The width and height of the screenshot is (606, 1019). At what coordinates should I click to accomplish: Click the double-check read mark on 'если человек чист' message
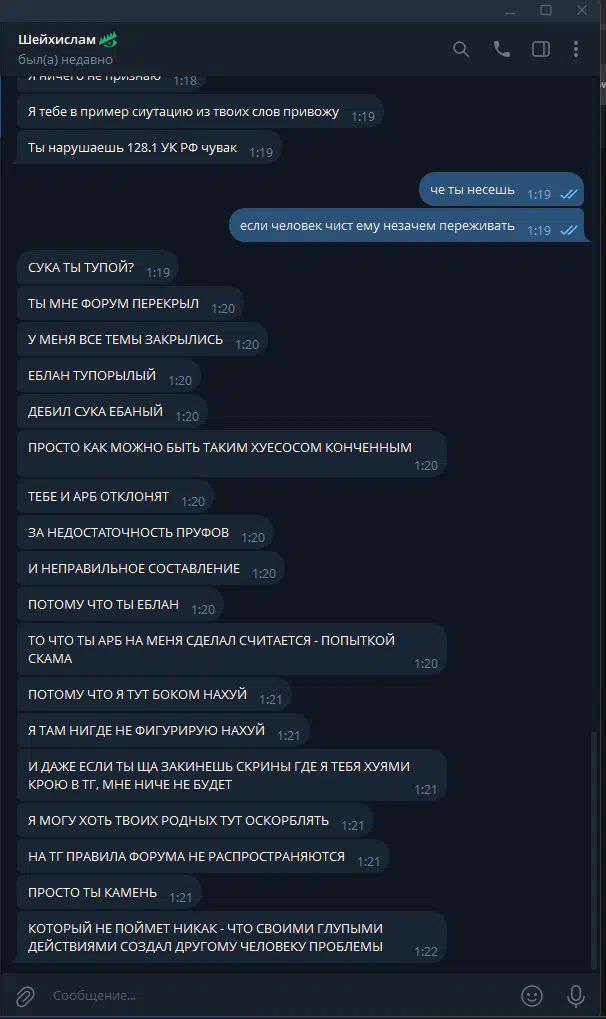(569, 230)
